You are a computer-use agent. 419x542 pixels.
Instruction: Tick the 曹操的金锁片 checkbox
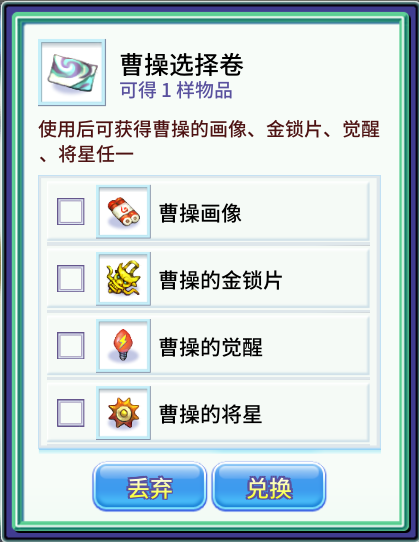click(x=71, y=278)
